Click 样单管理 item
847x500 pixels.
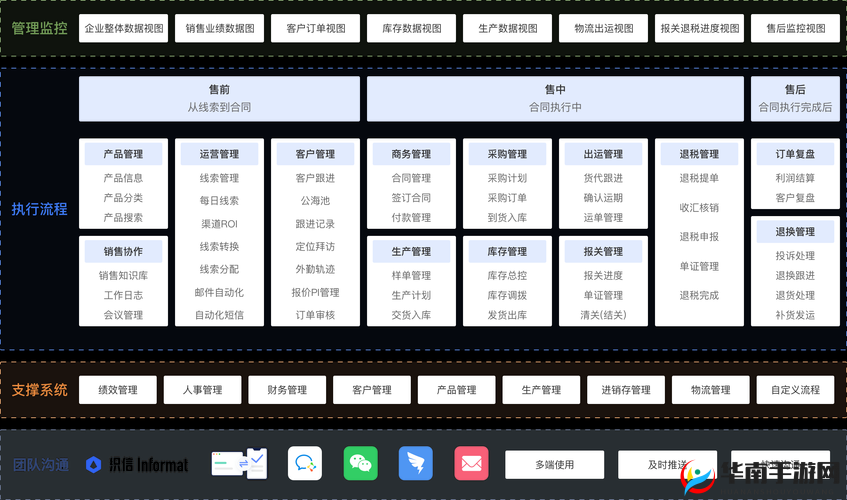coord(411,276)
